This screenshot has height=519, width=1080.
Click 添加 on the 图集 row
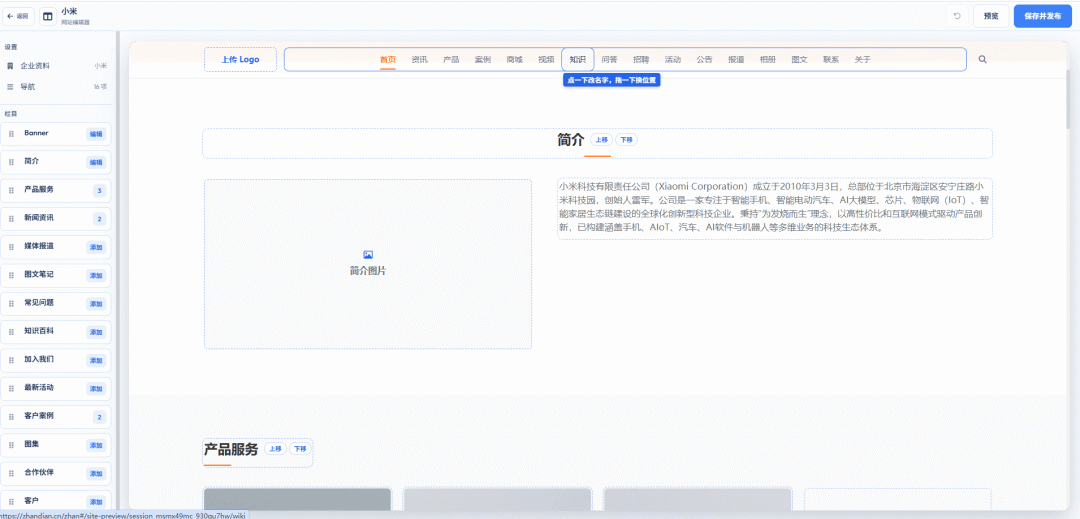coord(95,445)
